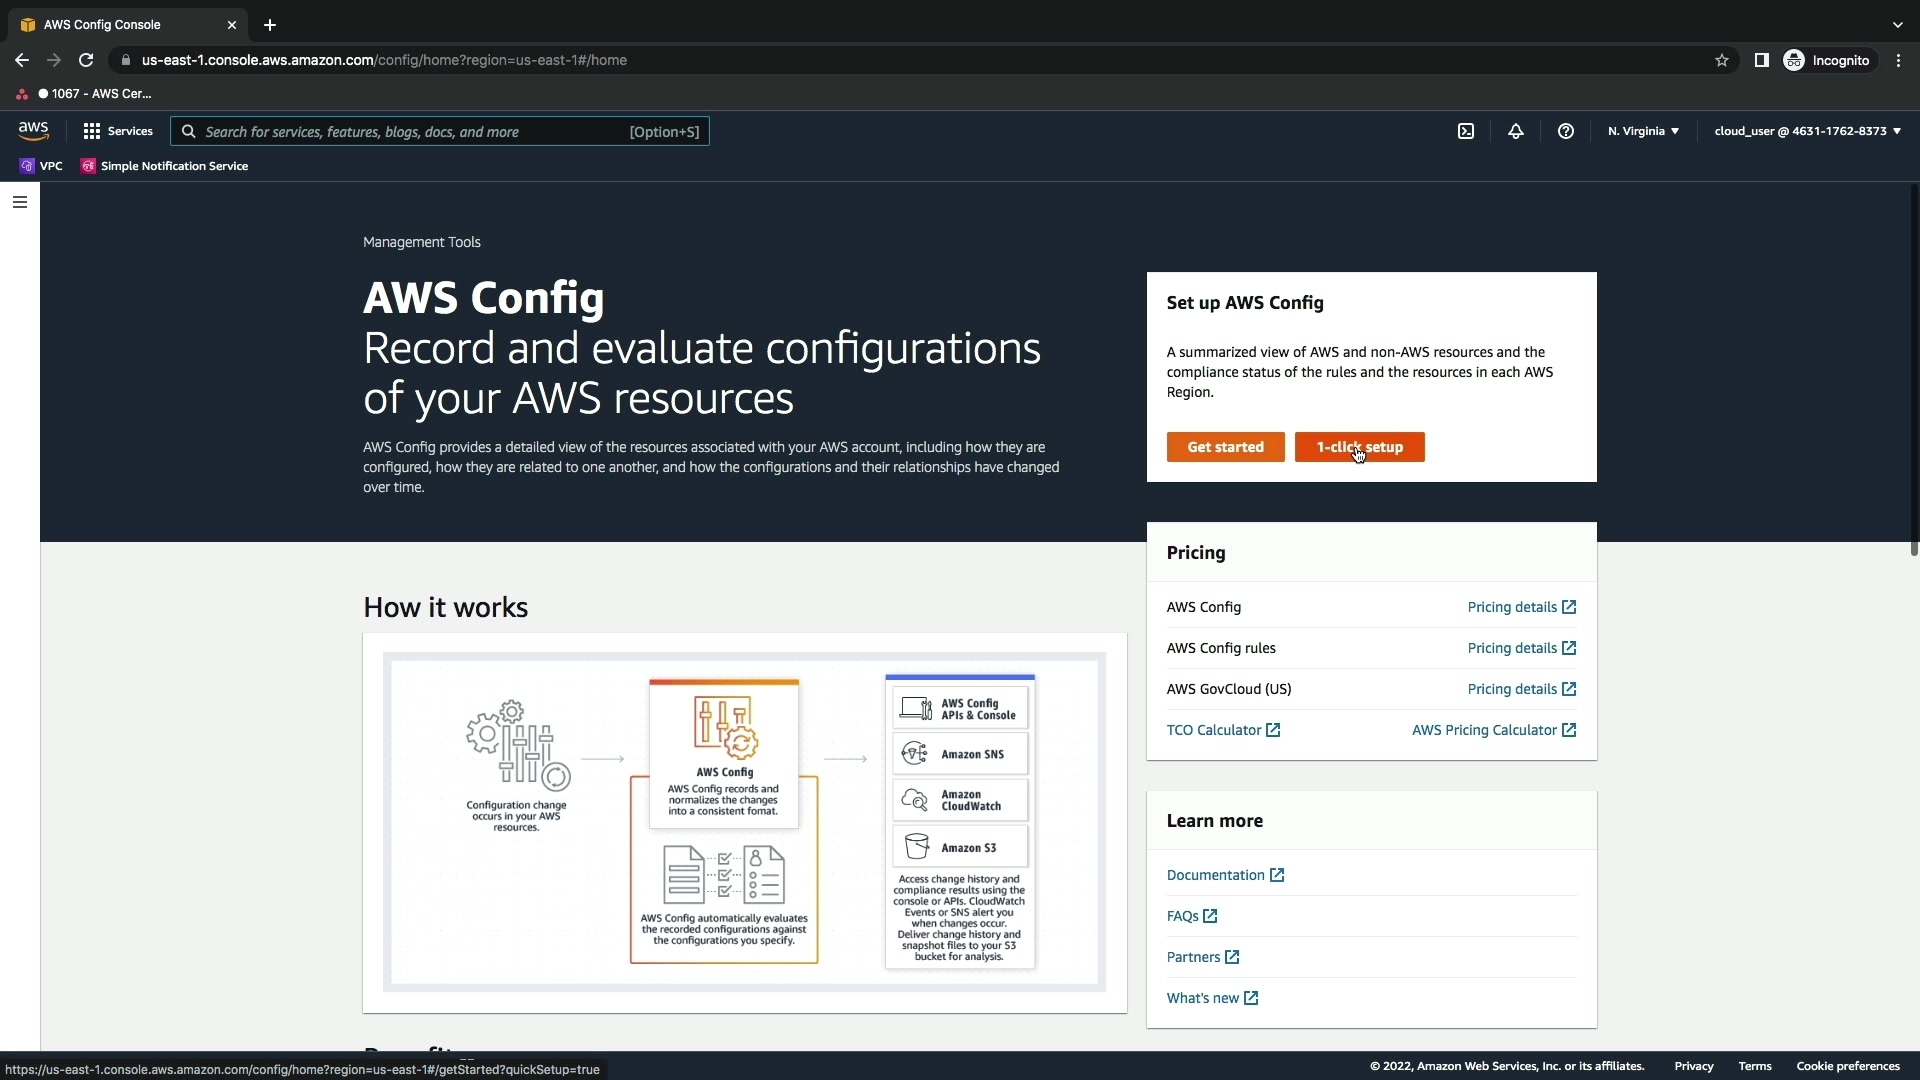Expand the N. Virginia region dropdown
Screen dimensions: 1920x1080
click(x=1643, y=131)
